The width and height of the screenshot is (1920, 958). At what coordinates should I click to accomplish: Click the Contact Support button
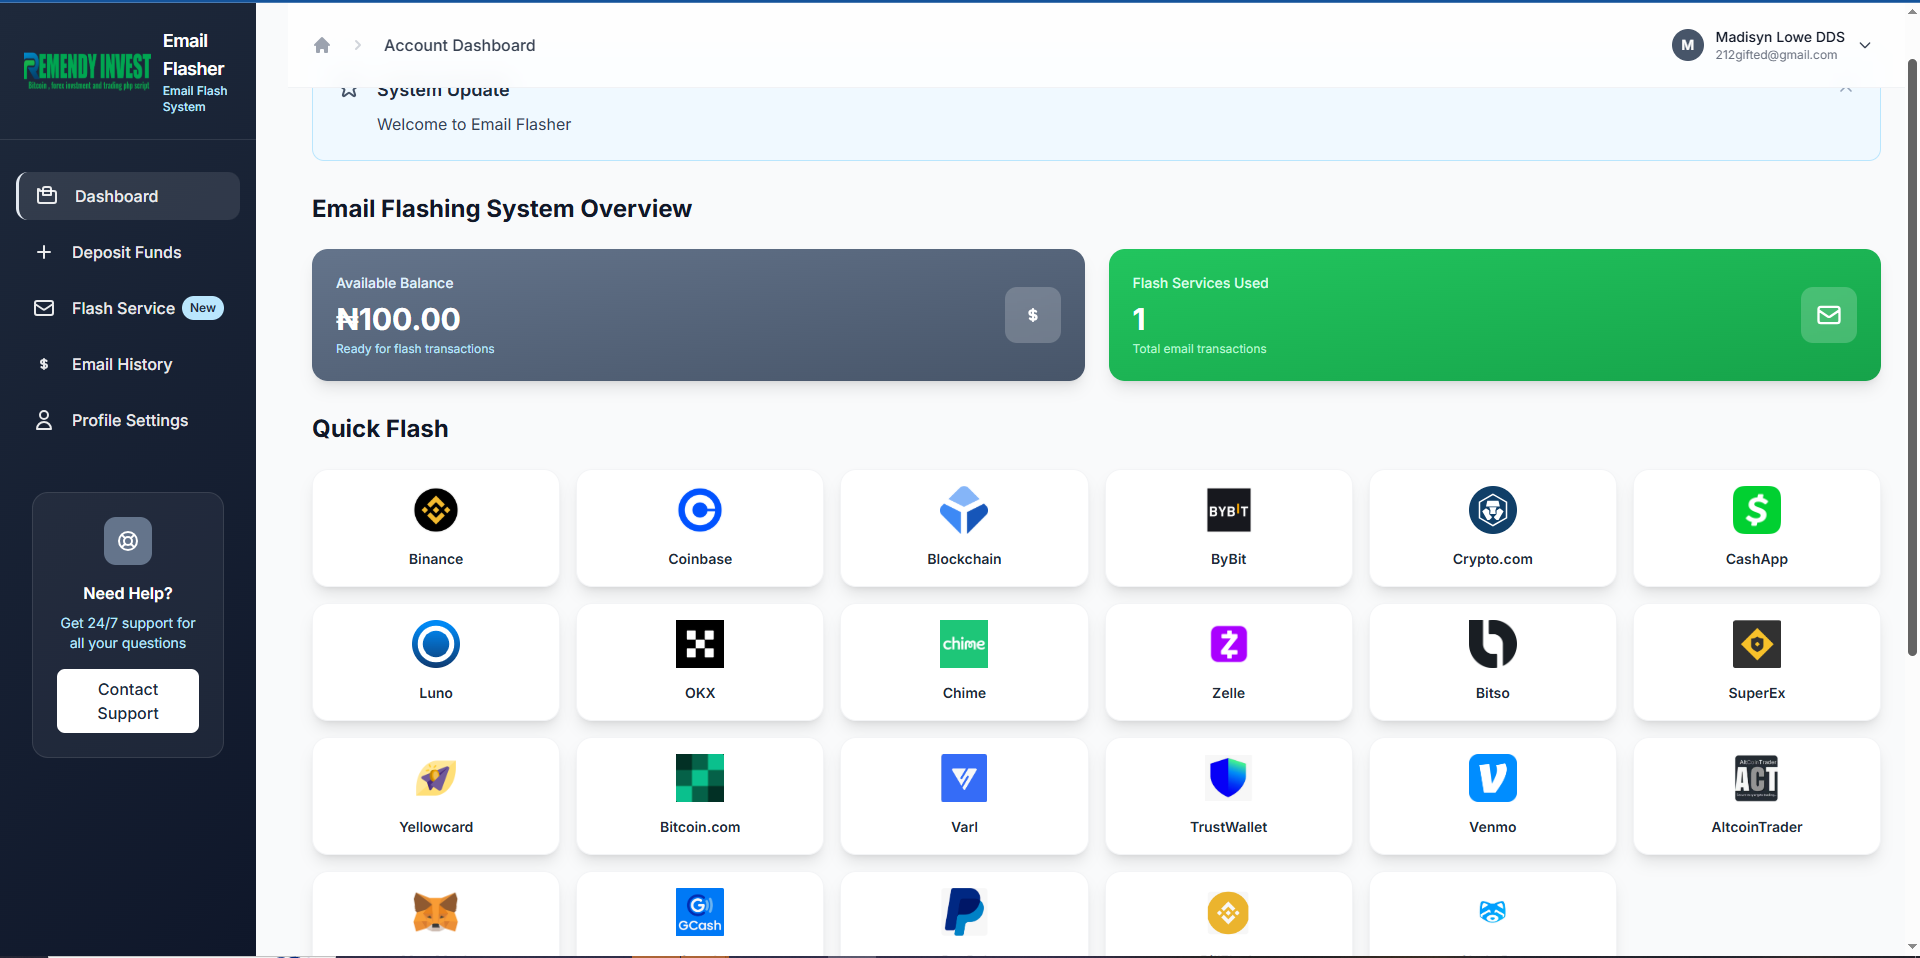(128, 701)
